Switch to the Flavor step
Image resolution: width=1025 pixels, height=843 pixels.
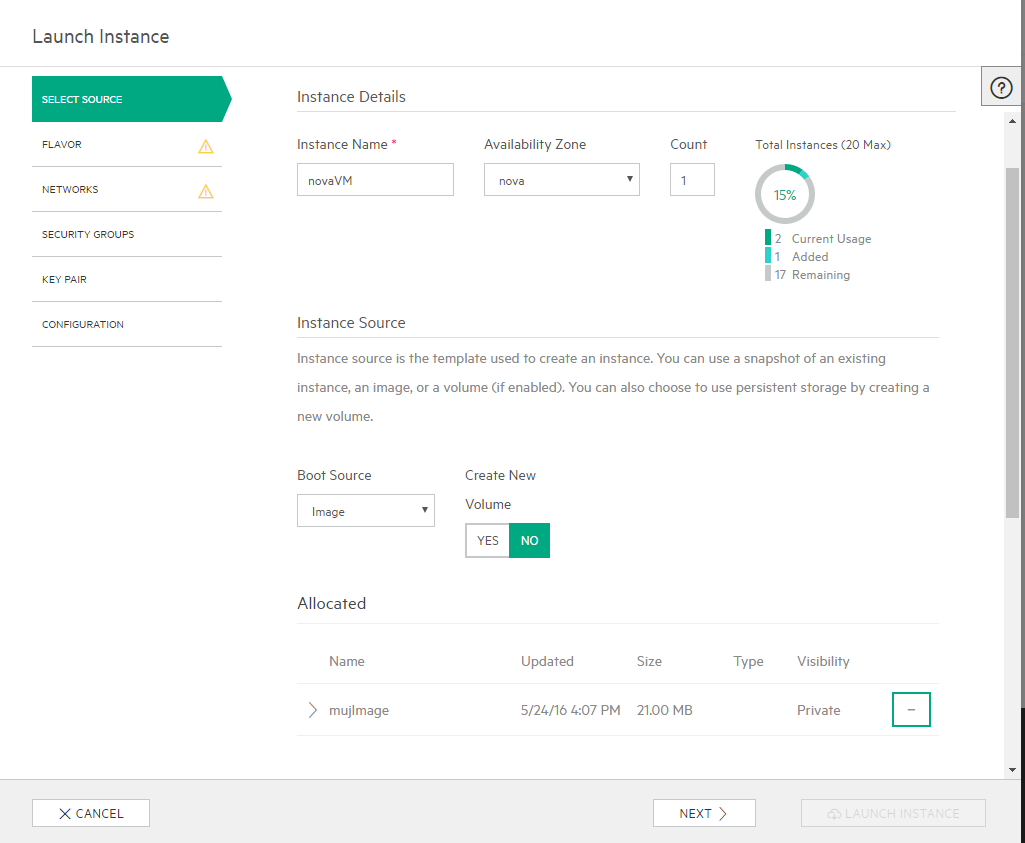click(127, 144)
